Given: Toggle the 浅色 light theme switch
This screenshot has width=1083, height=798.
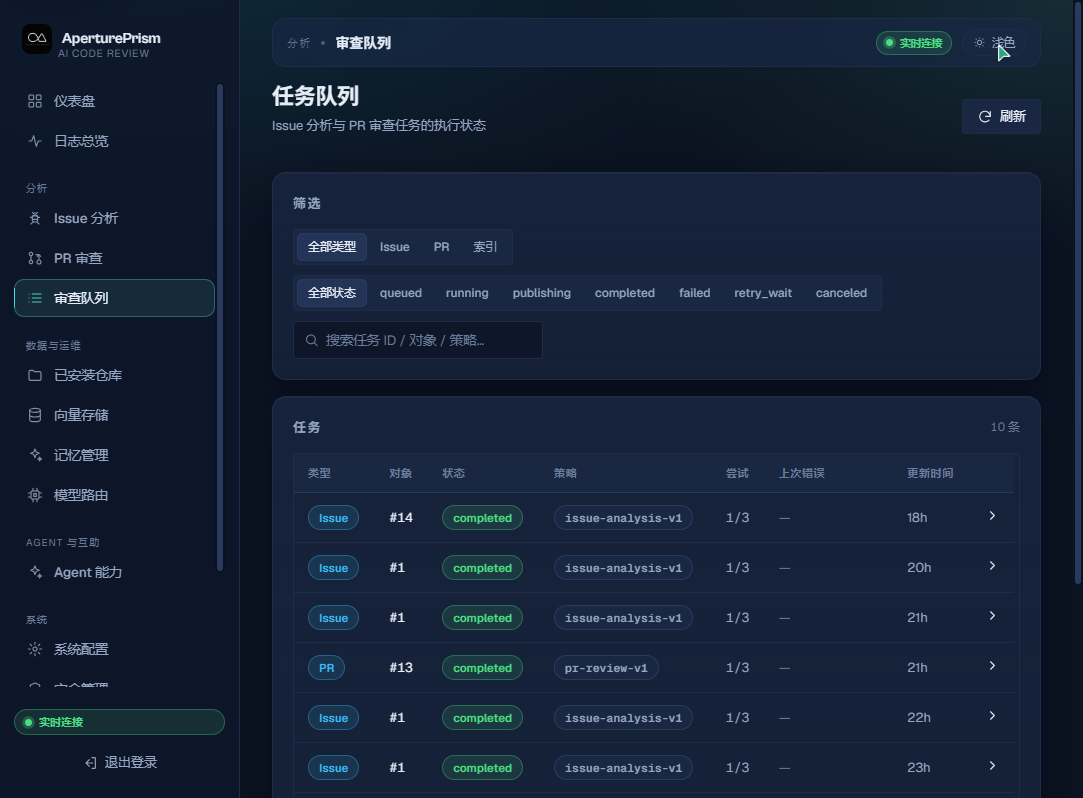Looking at the screenshot, I should pos(994,43).
